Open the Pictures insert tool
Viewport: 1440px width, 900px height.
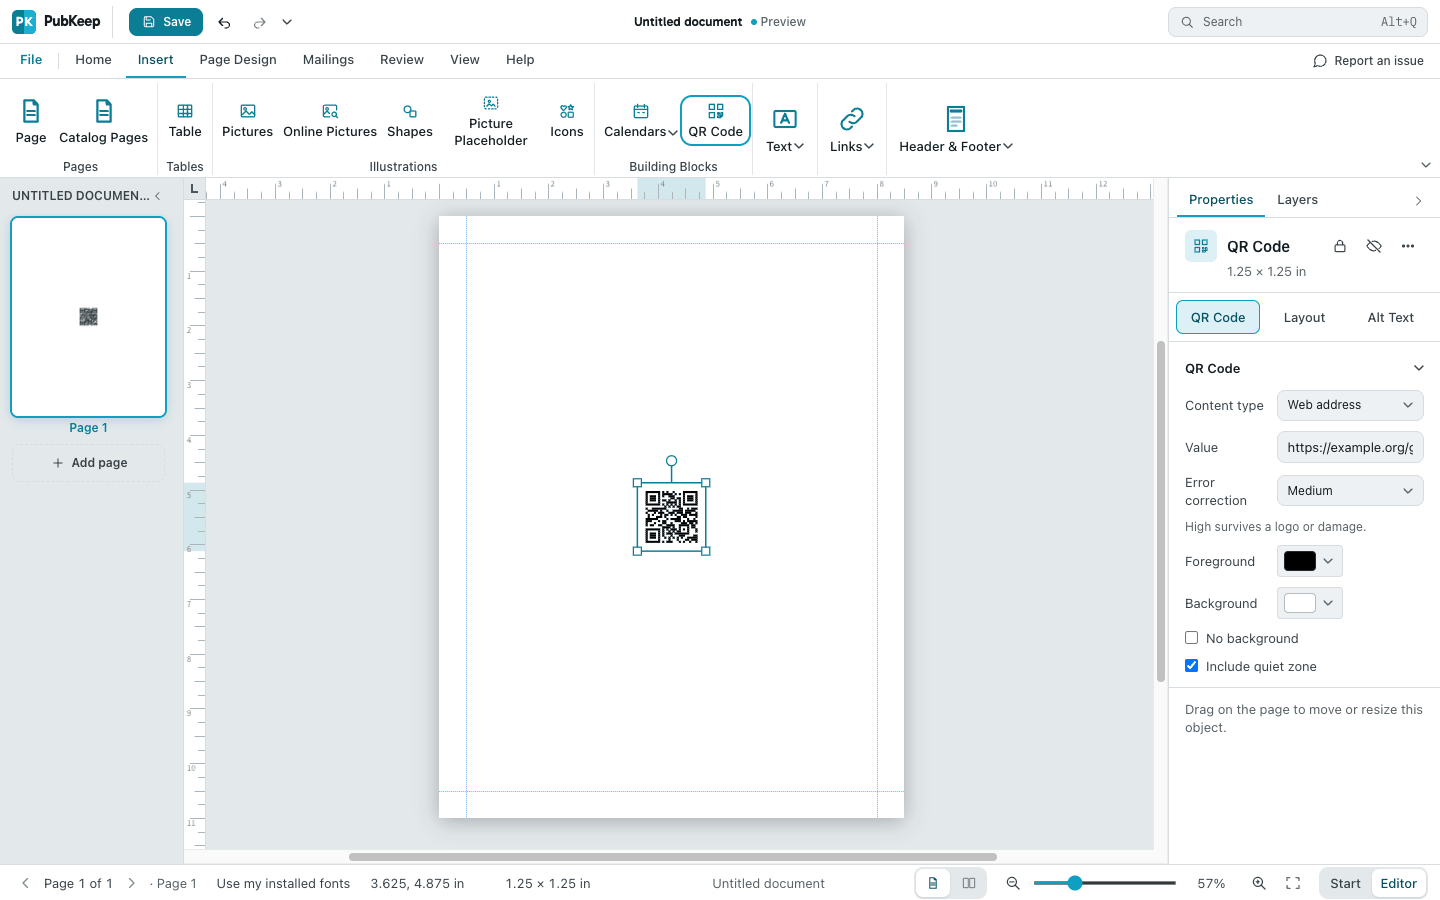pos(247,121)
